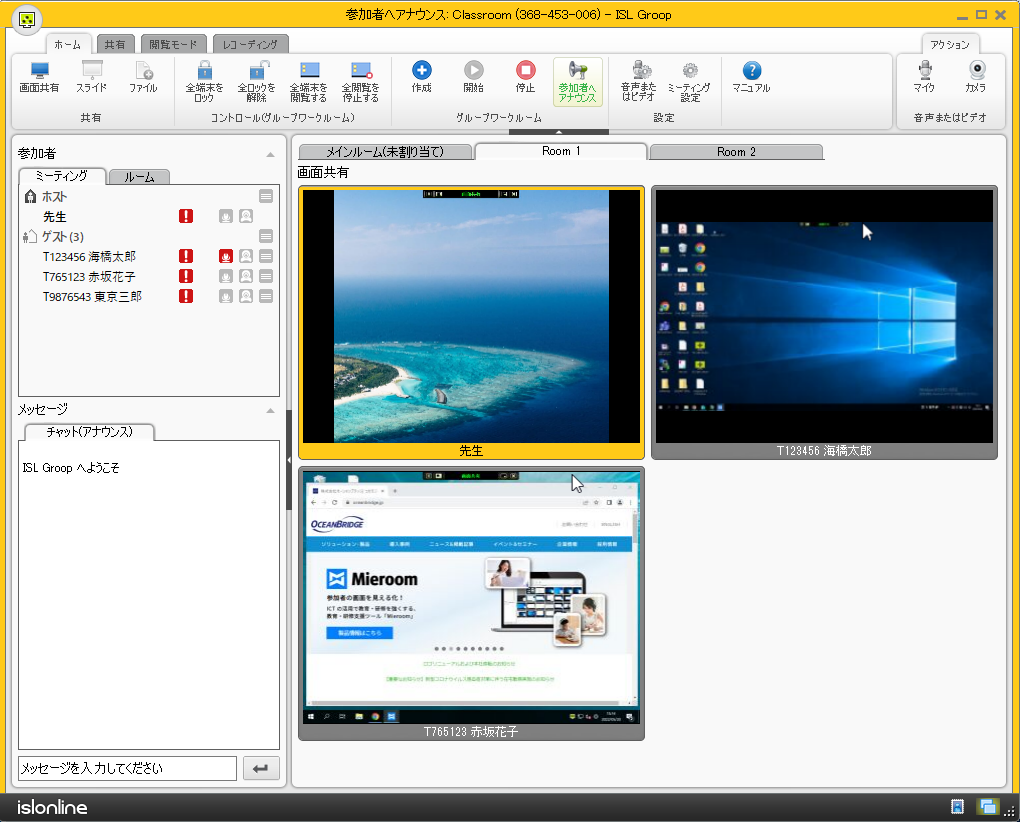Click the message input field
Image resolution: width=1020 pixels, height=822 pixels.
point(127,768)
